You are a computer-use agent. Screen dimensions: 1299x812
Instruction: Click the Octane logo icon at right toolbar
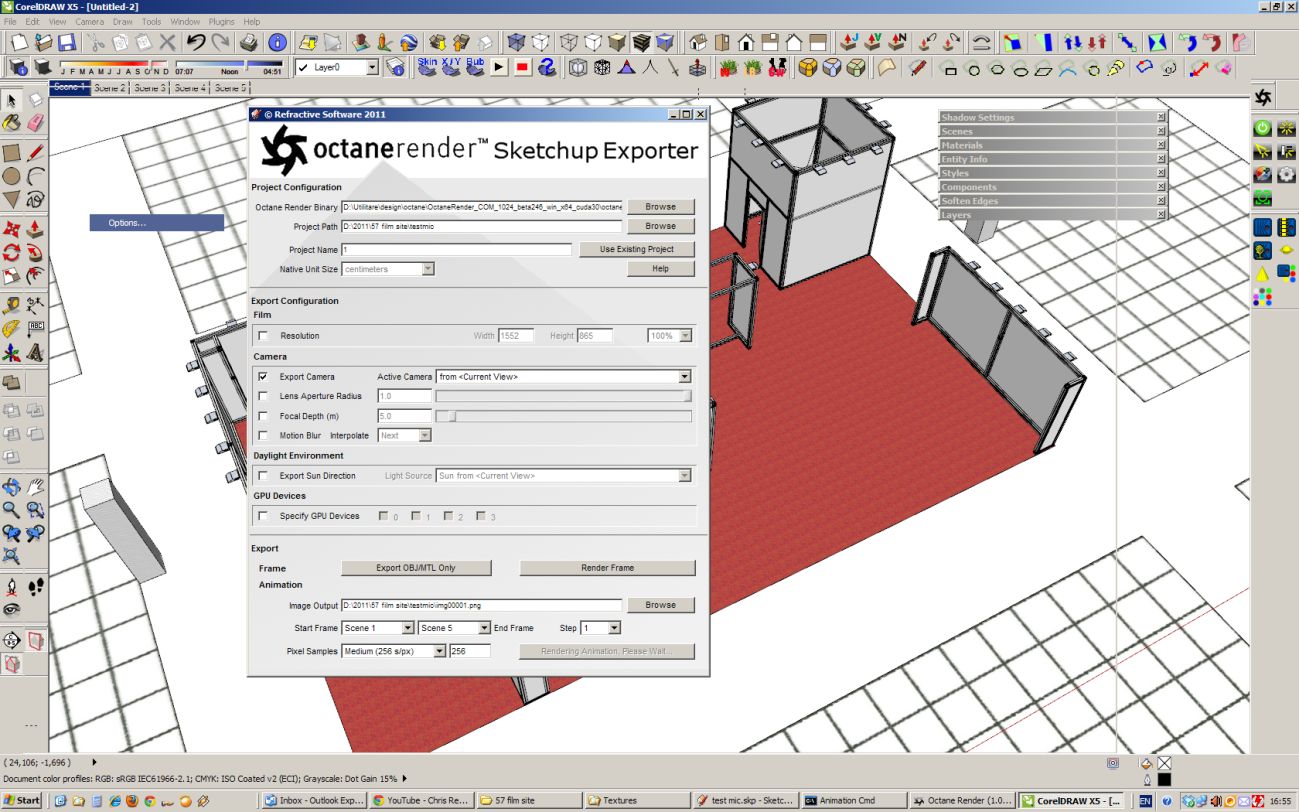click(x=1263, y=97)
